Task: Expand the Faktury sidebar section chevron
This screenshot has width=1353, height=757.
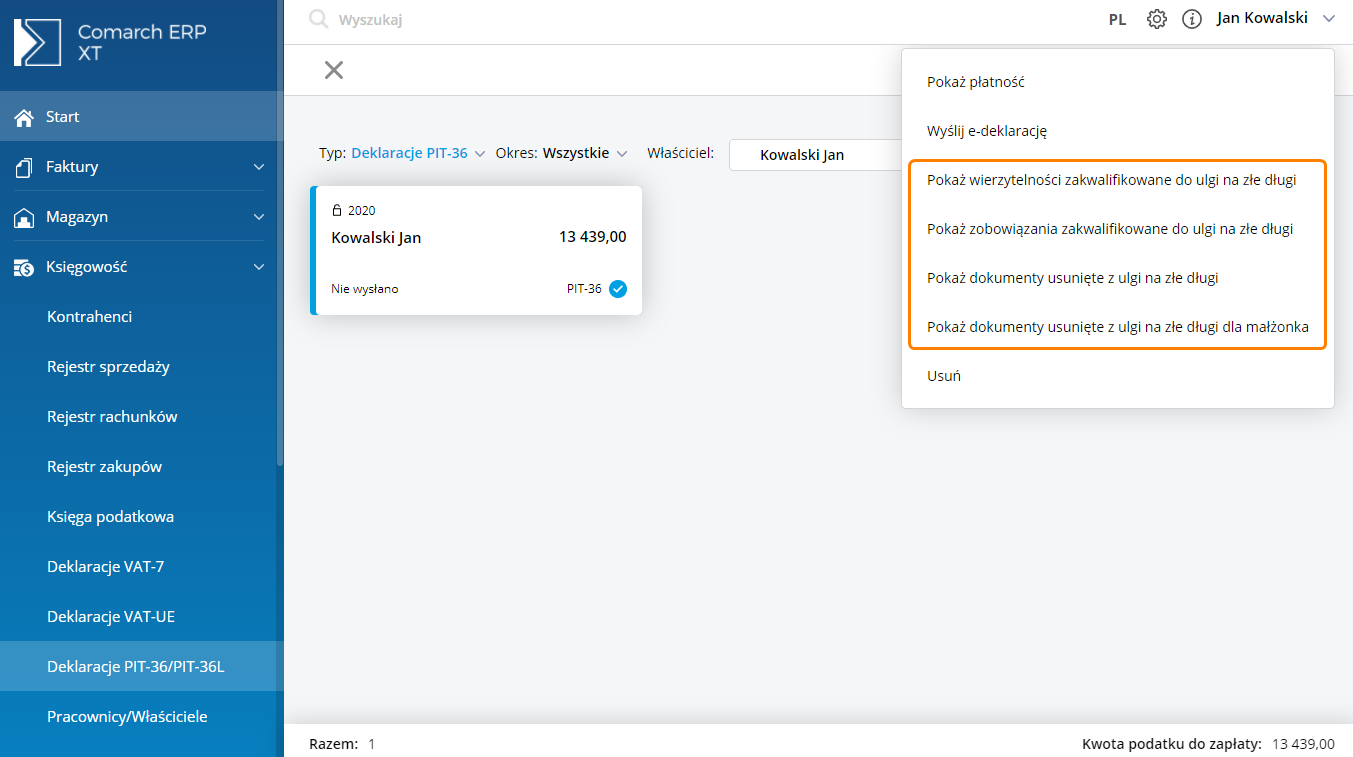Action: (x=259, y=167)
